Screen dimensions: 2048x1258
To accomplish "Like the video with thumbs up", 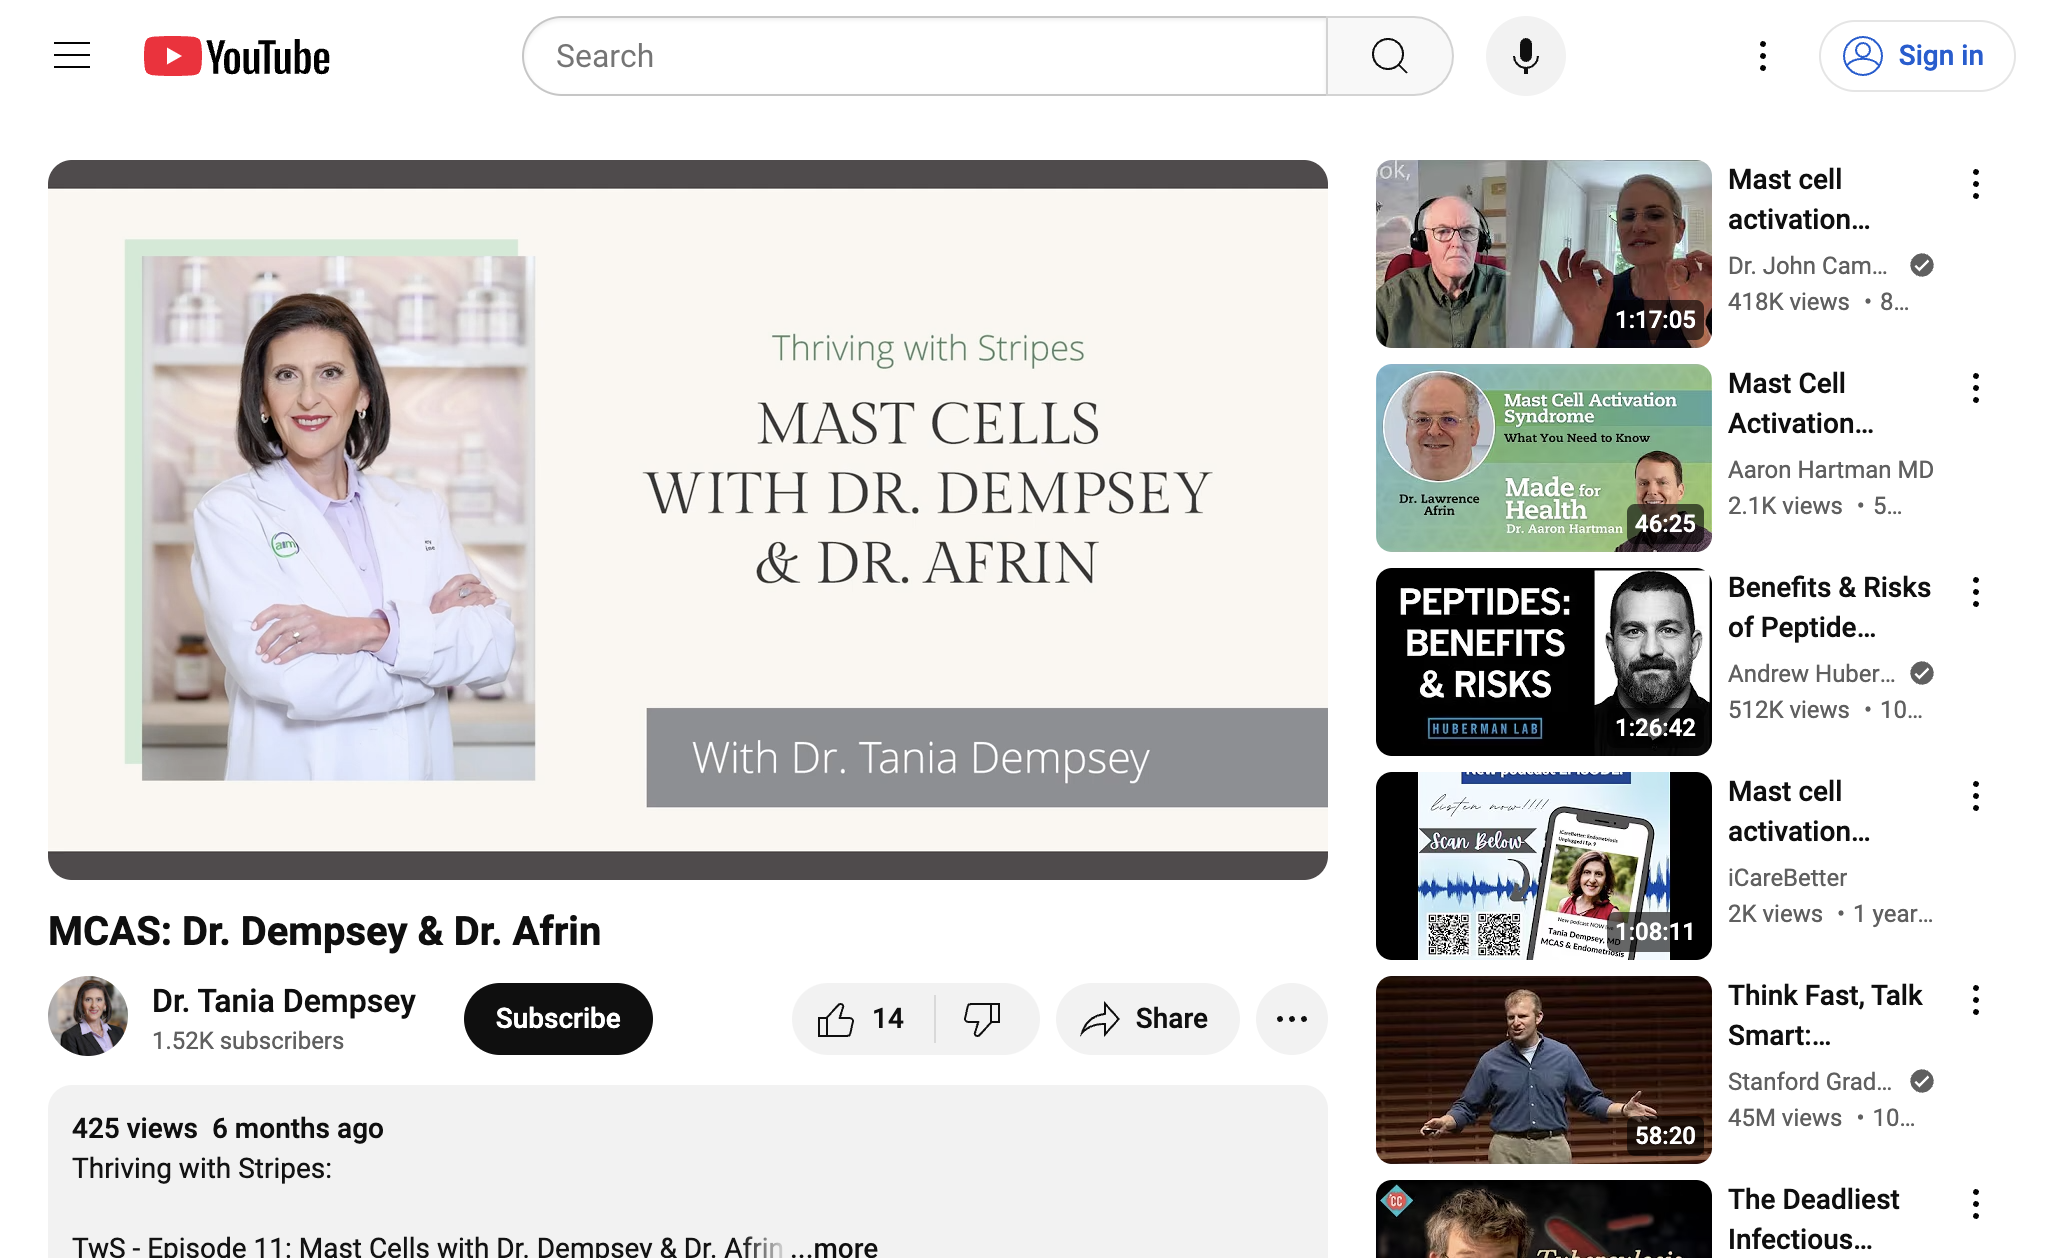I will coord(862,1019).
